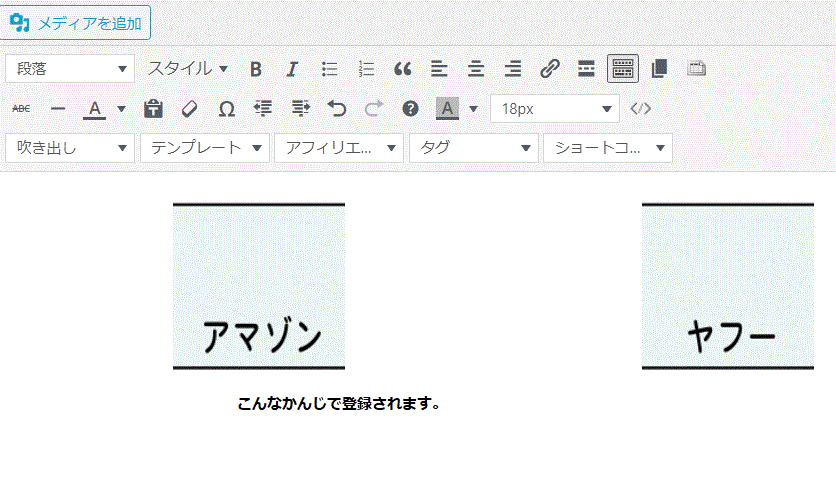Decrease the indent
This screenshot has width=836, height=496.
(263, 109)
